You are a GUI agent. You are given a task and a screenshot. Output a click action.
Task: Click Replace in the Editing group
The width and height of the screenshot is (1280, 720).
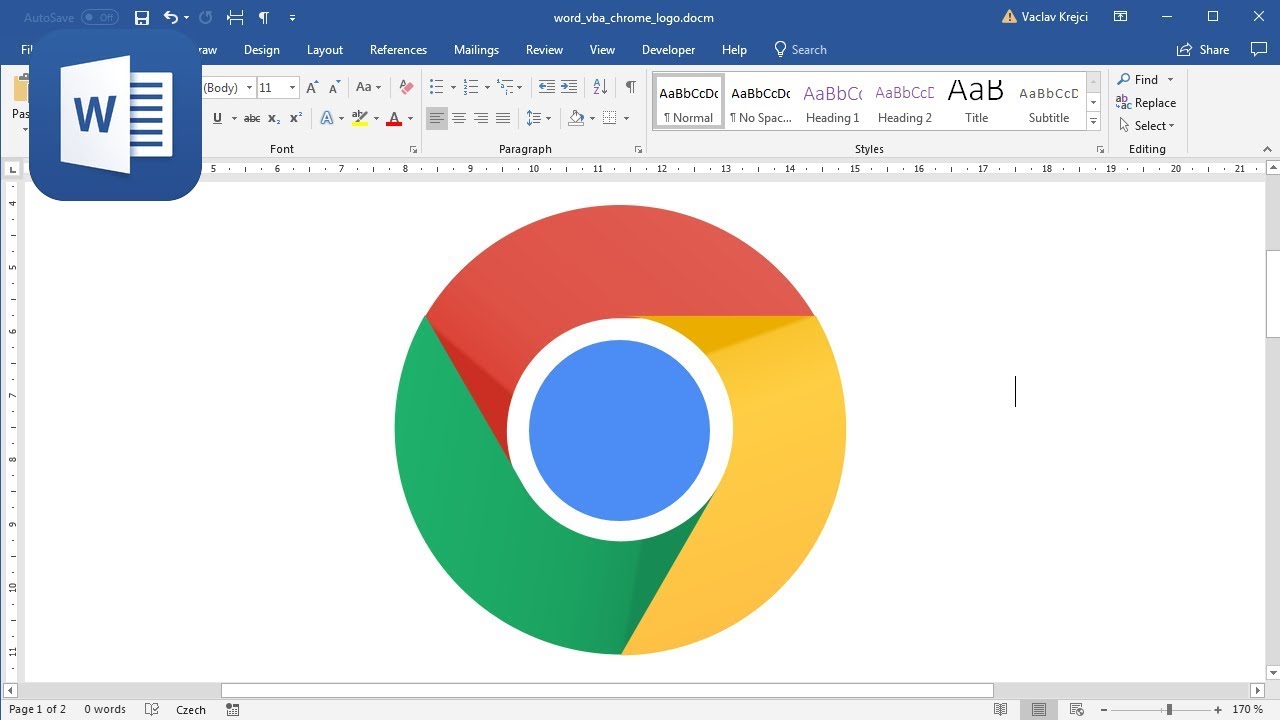coord(1146,103)
